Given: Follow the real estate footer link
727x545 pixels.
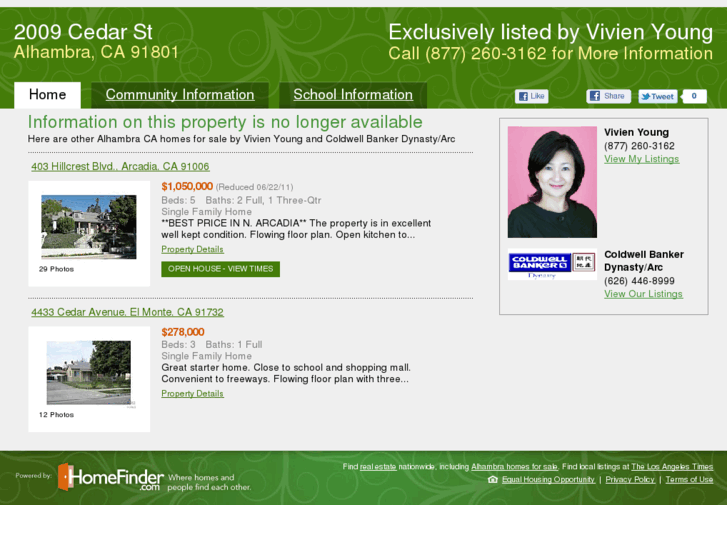Looking at the screenshot, I should tap(378, 467).
